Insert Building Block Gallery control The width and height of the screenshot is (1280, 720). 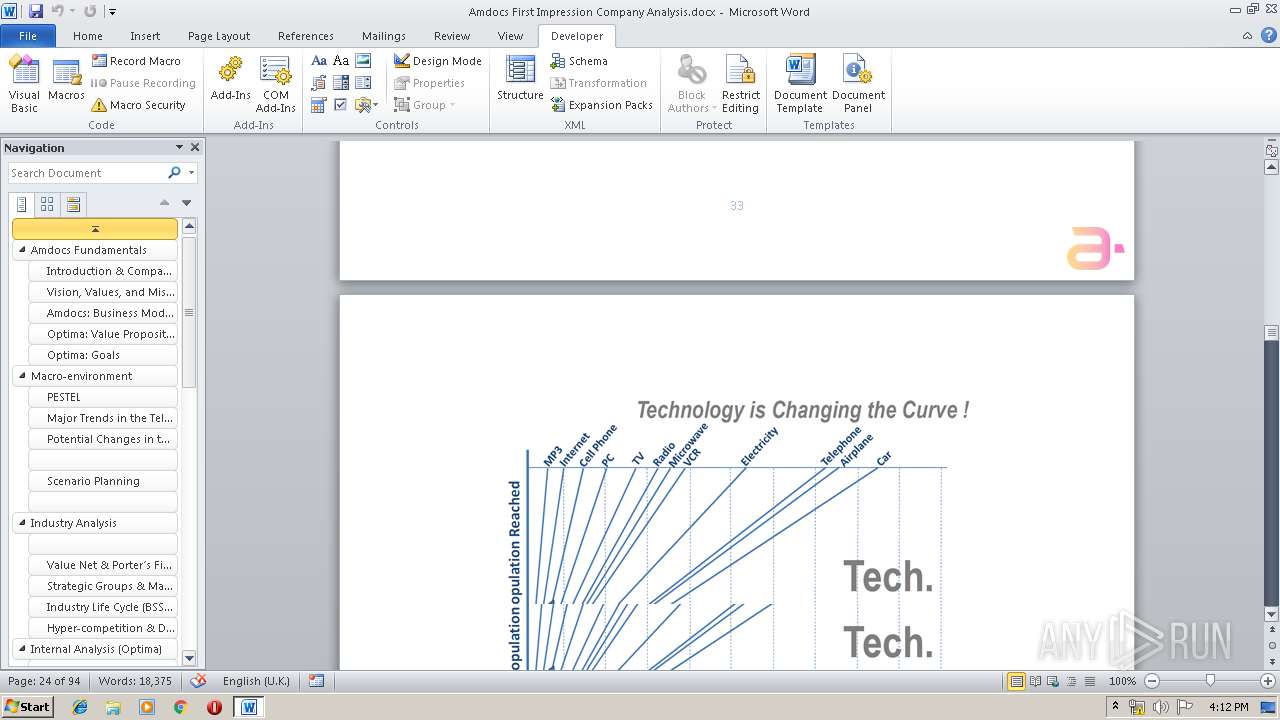pos(319,83)
